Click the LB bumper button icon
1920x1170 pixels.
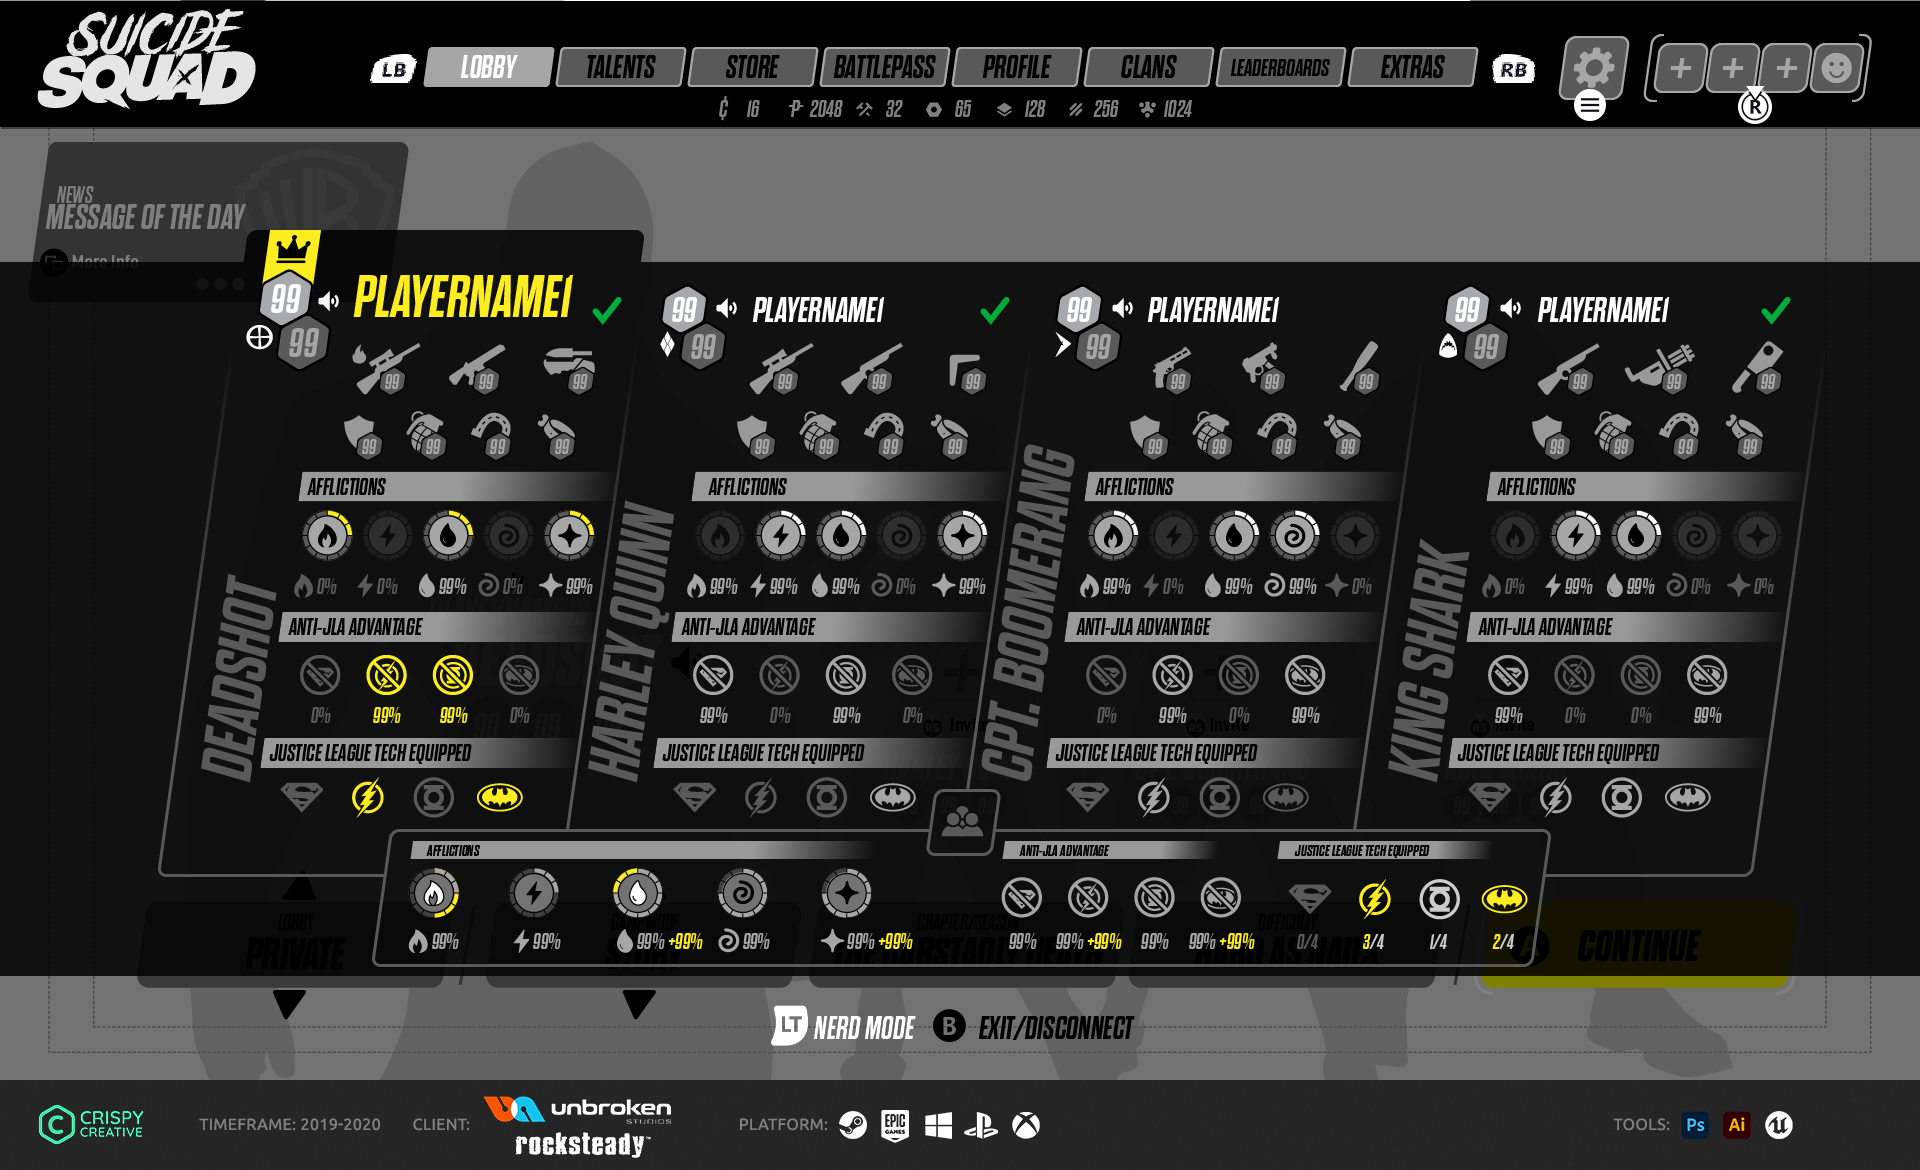pos(393,69)
